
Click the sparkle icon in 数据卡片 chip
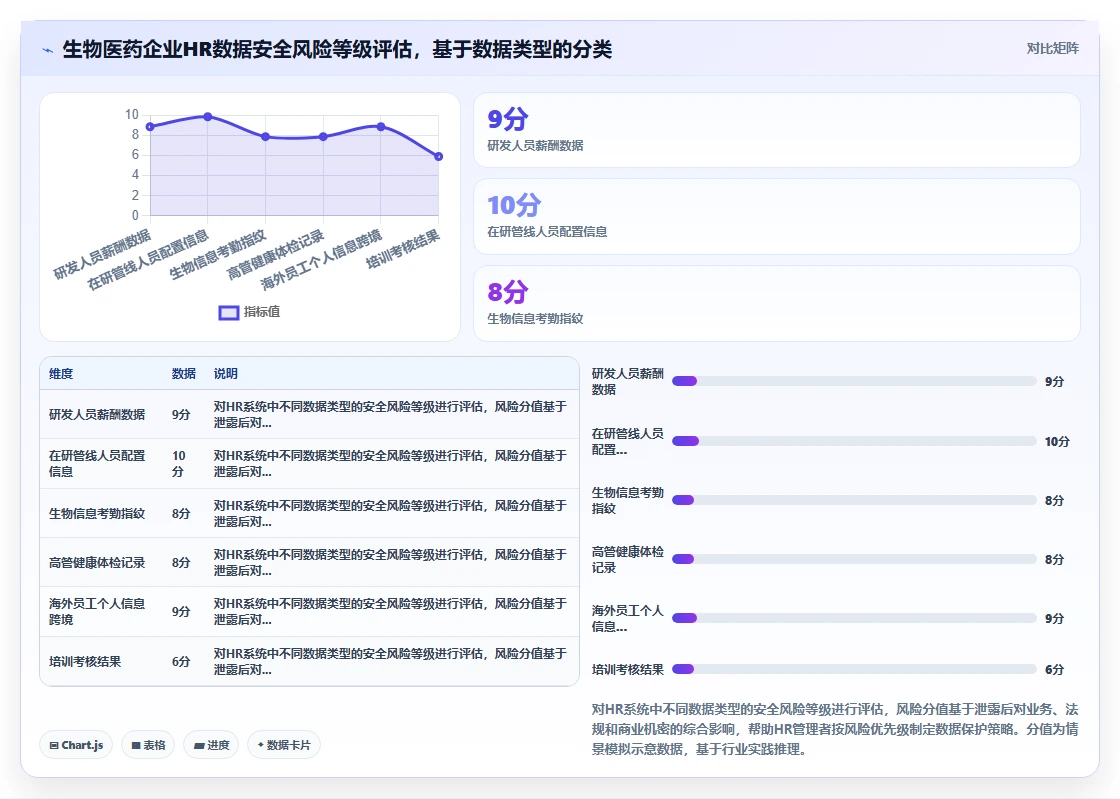click(x=261, y=745)
